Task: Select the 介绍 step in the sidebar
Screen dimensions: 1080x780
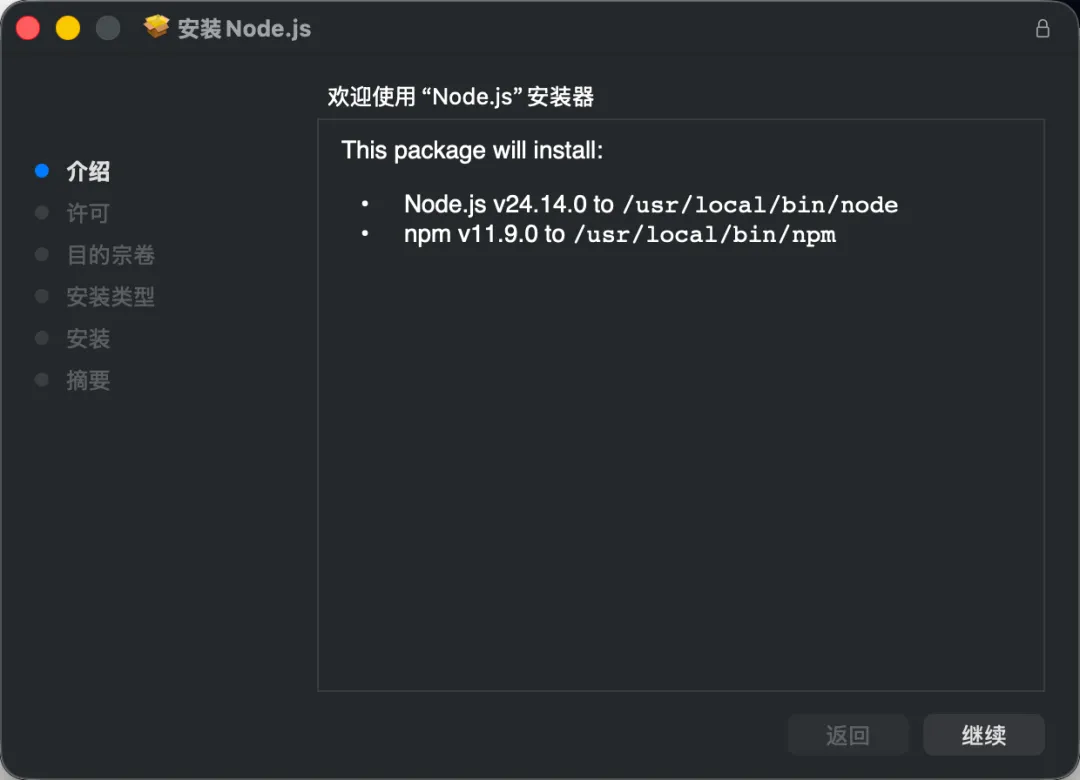Action: (x=88, y=172)
